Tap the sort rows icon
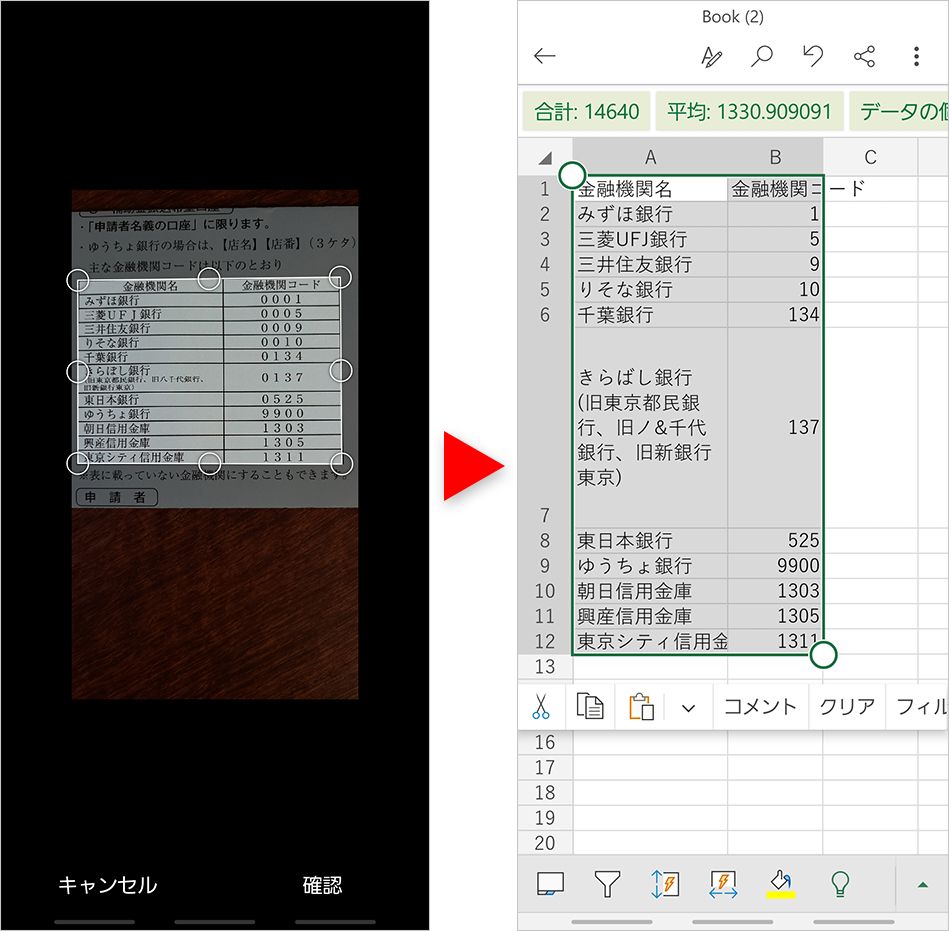Viewport: 949px width, 931px height. pyautogui.click(x=665, y=884)
